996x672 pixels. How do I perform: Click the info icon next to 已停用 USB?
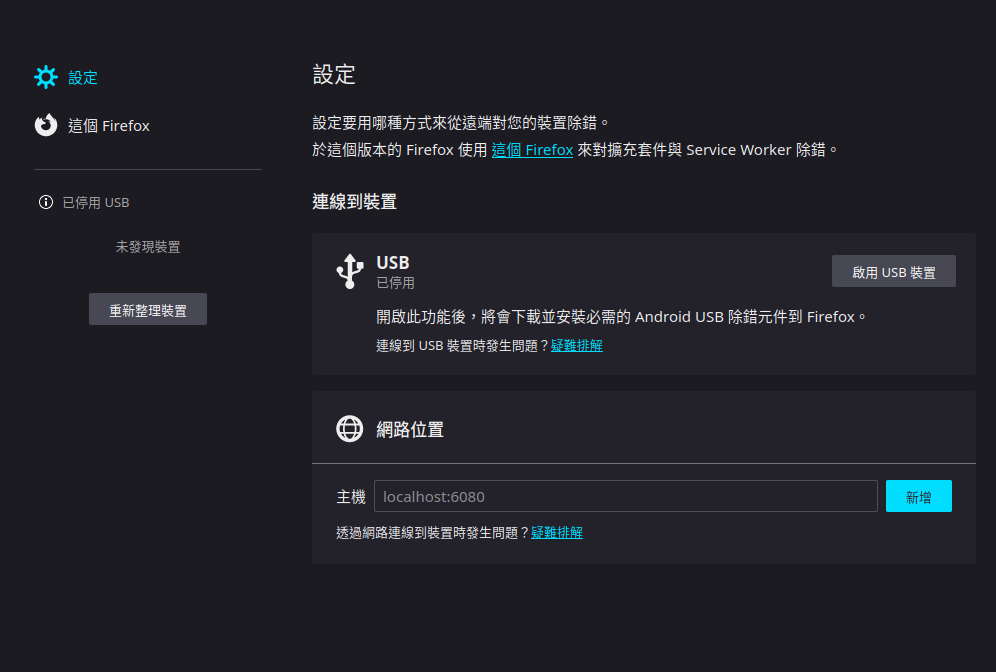[45, 202]
